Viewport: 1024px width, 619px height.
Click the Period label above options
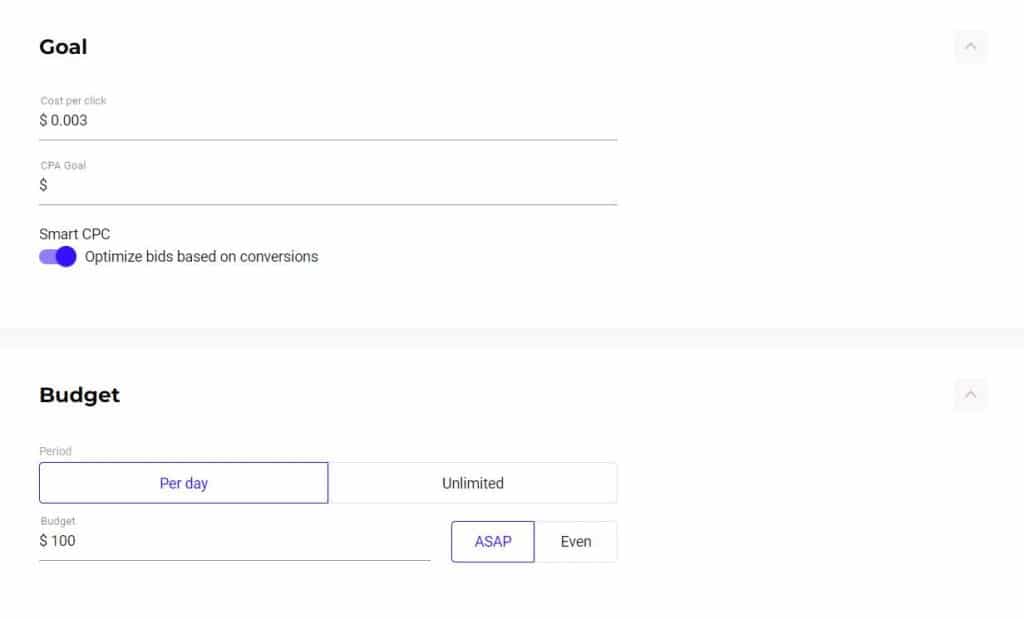click(55, 451)
